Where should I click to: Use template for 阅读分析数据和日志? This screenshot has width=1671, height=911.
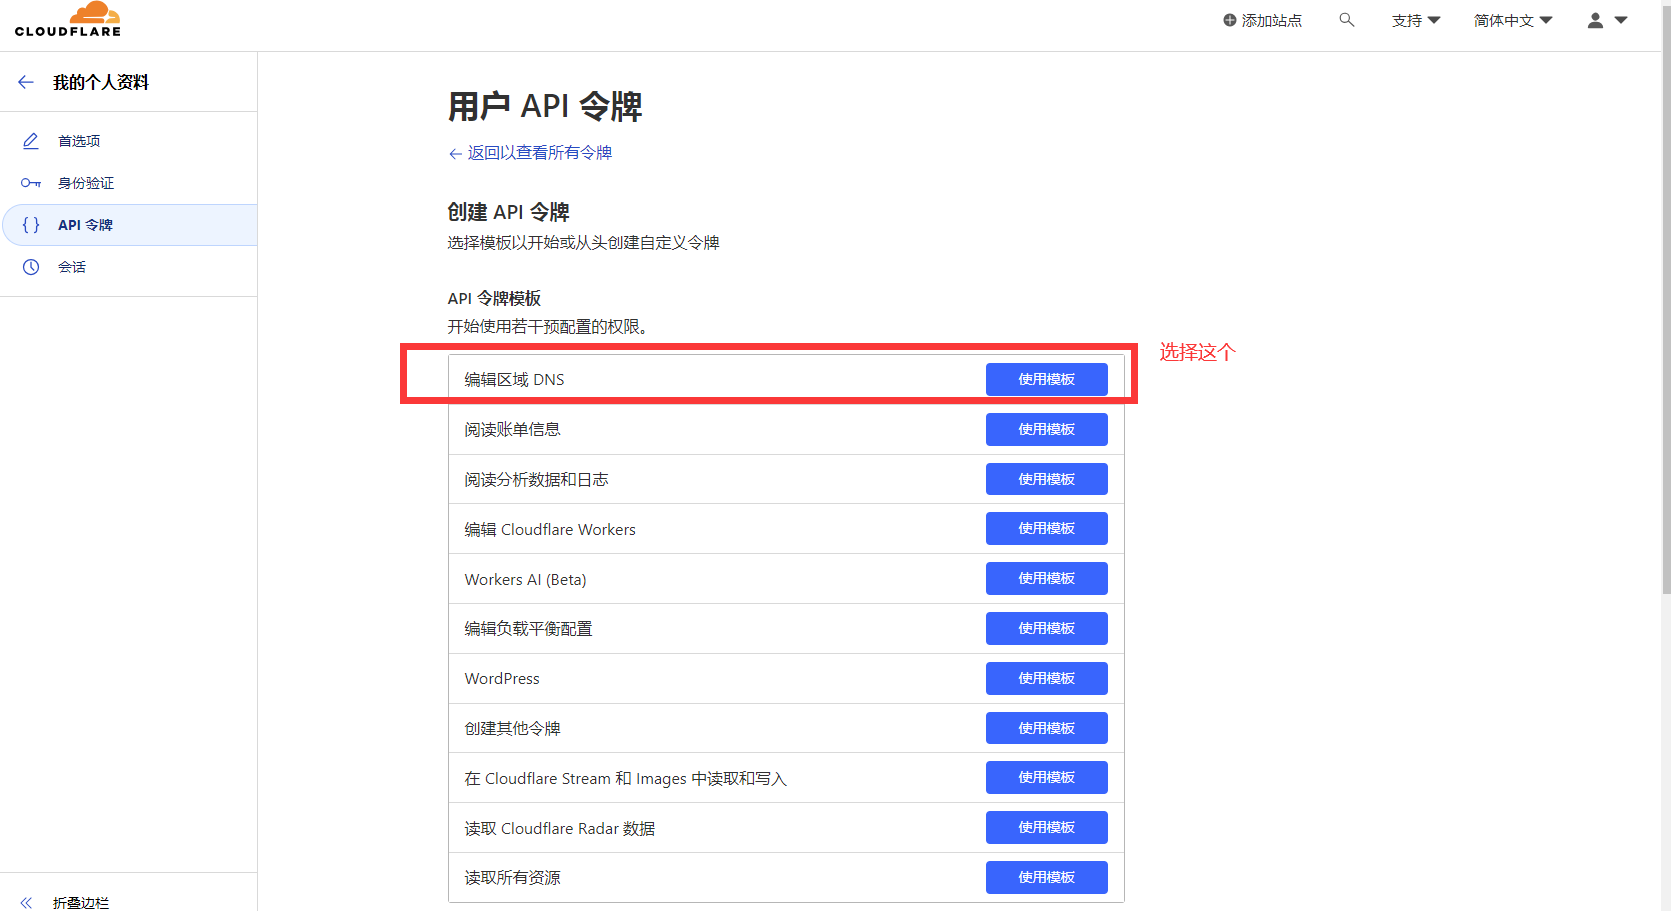[1046, 479]
